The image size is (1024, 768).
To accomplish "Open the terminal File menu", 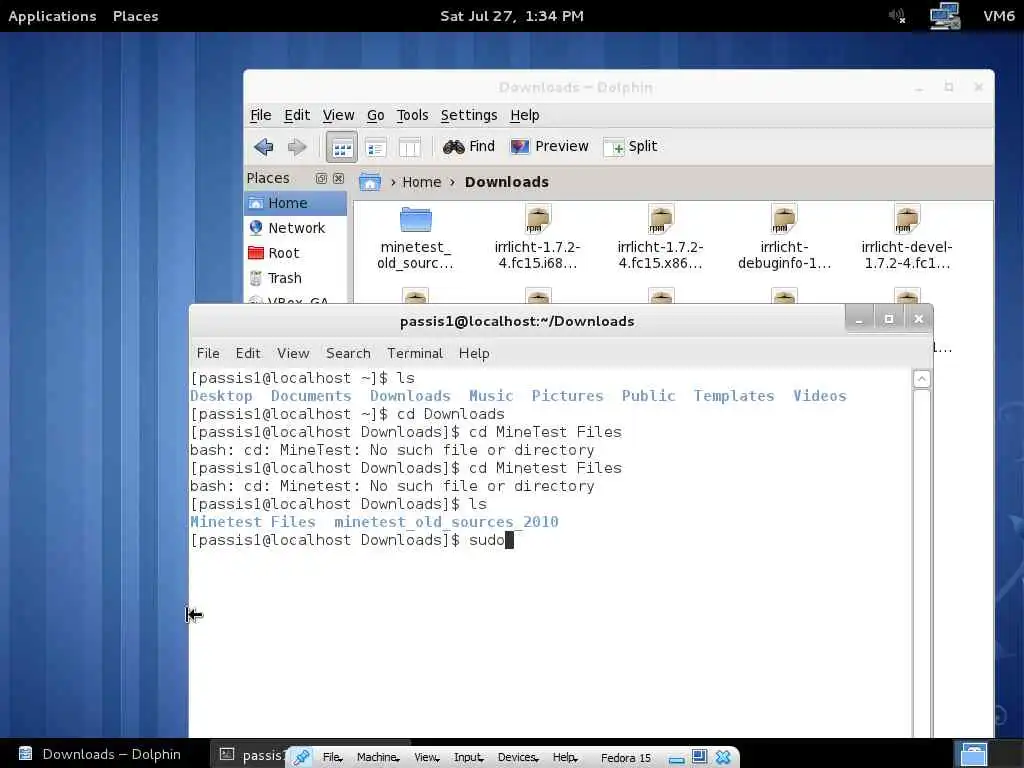I will (x=208, y=353).
